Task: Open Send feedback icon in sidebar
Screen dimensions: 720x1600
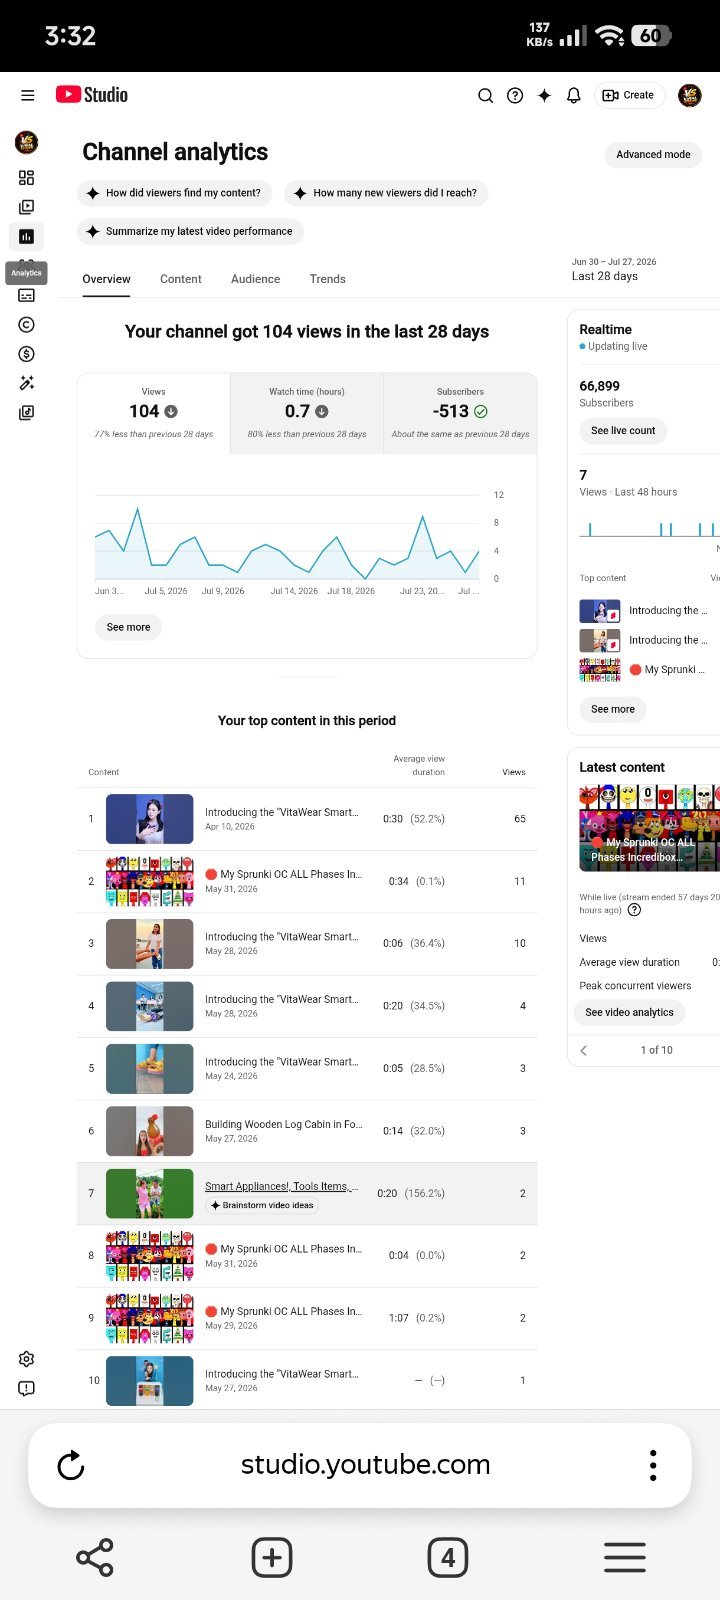Action: [x=27, y=1388]
